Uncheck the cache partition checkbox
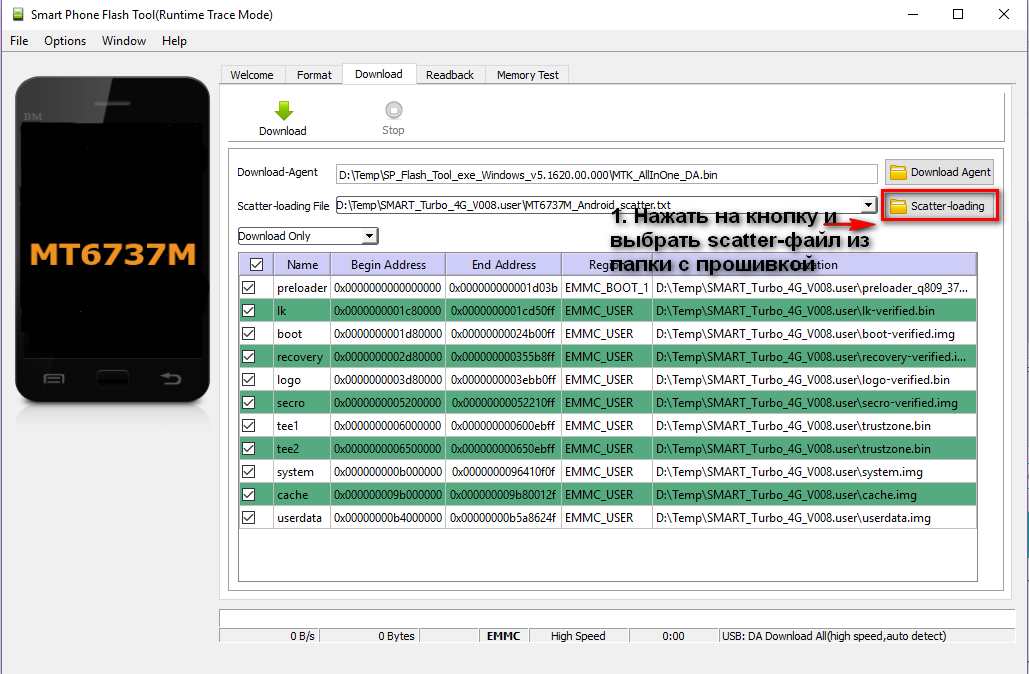Image resolution: width=1029 pixels, height=674 pixels. point(249,494)
